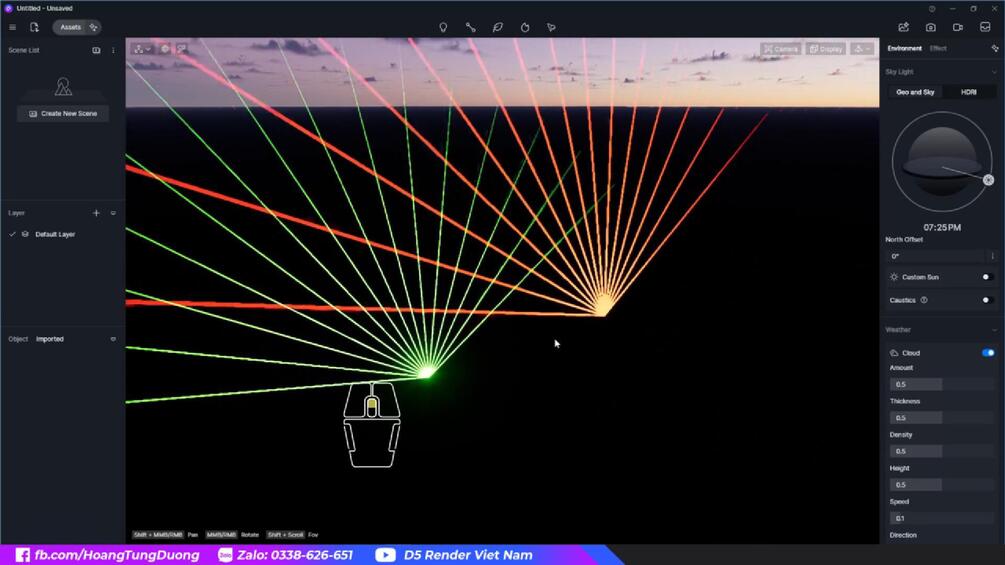Screen dimensions: 1005x565
Task: Click the Caustics info icon
Action: (x=924, y=300)
